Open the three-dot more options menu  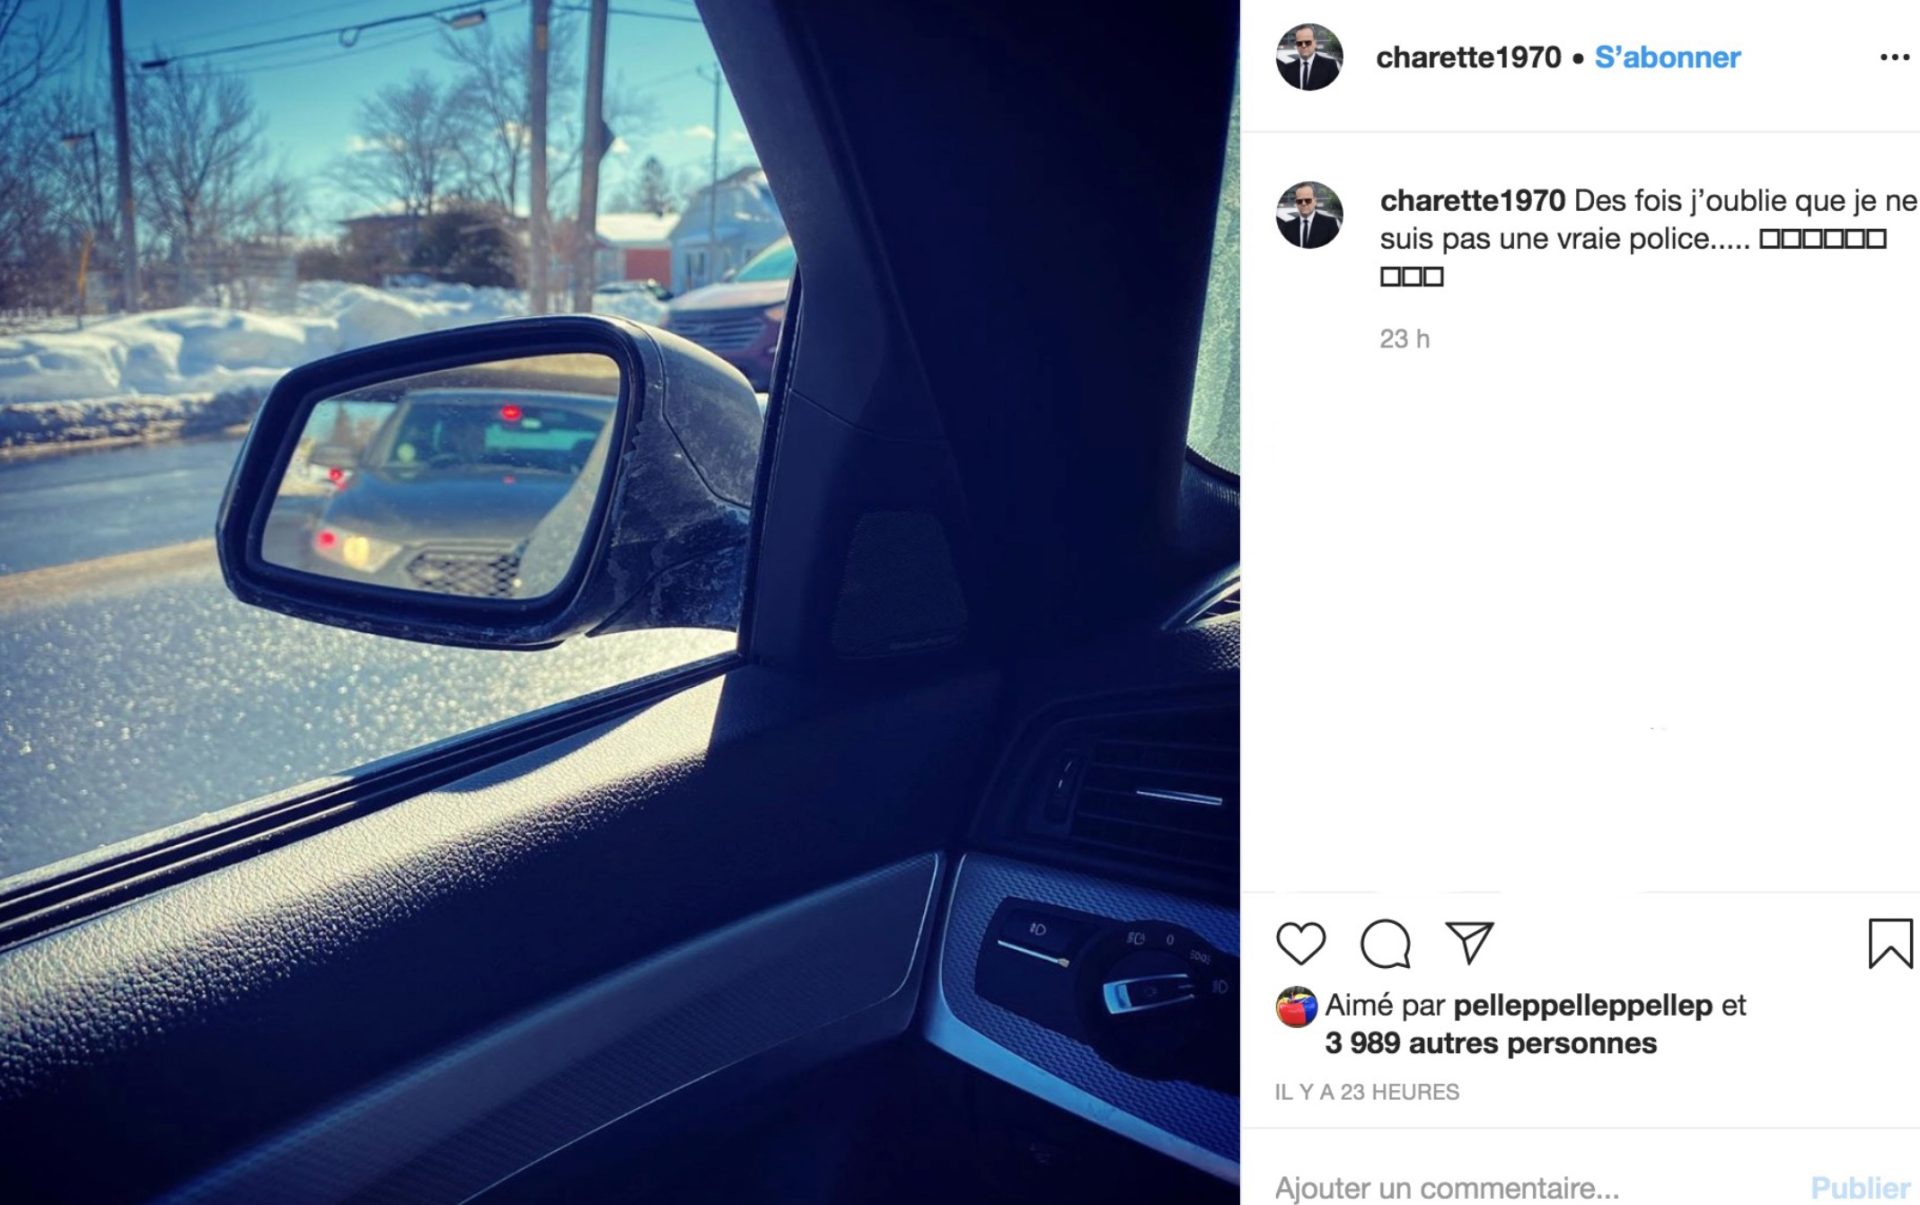click(x=1894, y=58)
